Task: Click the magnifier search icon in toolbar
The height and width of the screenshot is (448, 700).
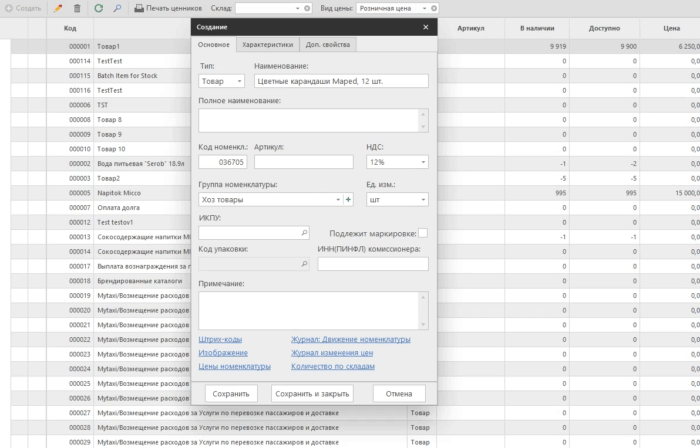Action: [x=116, y=7]
